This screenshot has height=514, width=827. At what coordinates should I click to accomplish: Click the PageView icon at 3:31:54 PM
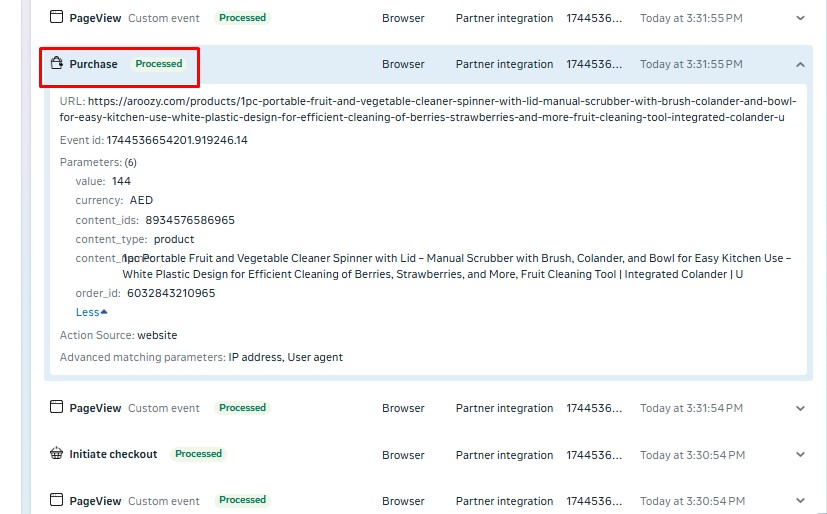(57, 408)
